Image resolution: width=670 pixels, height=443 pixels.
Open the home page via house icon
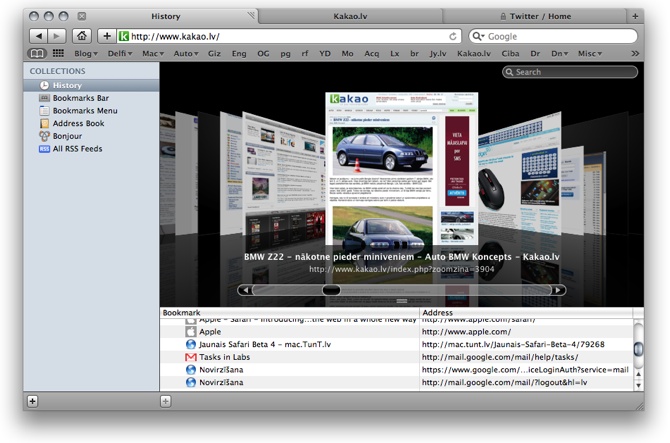tap(81, 36)
